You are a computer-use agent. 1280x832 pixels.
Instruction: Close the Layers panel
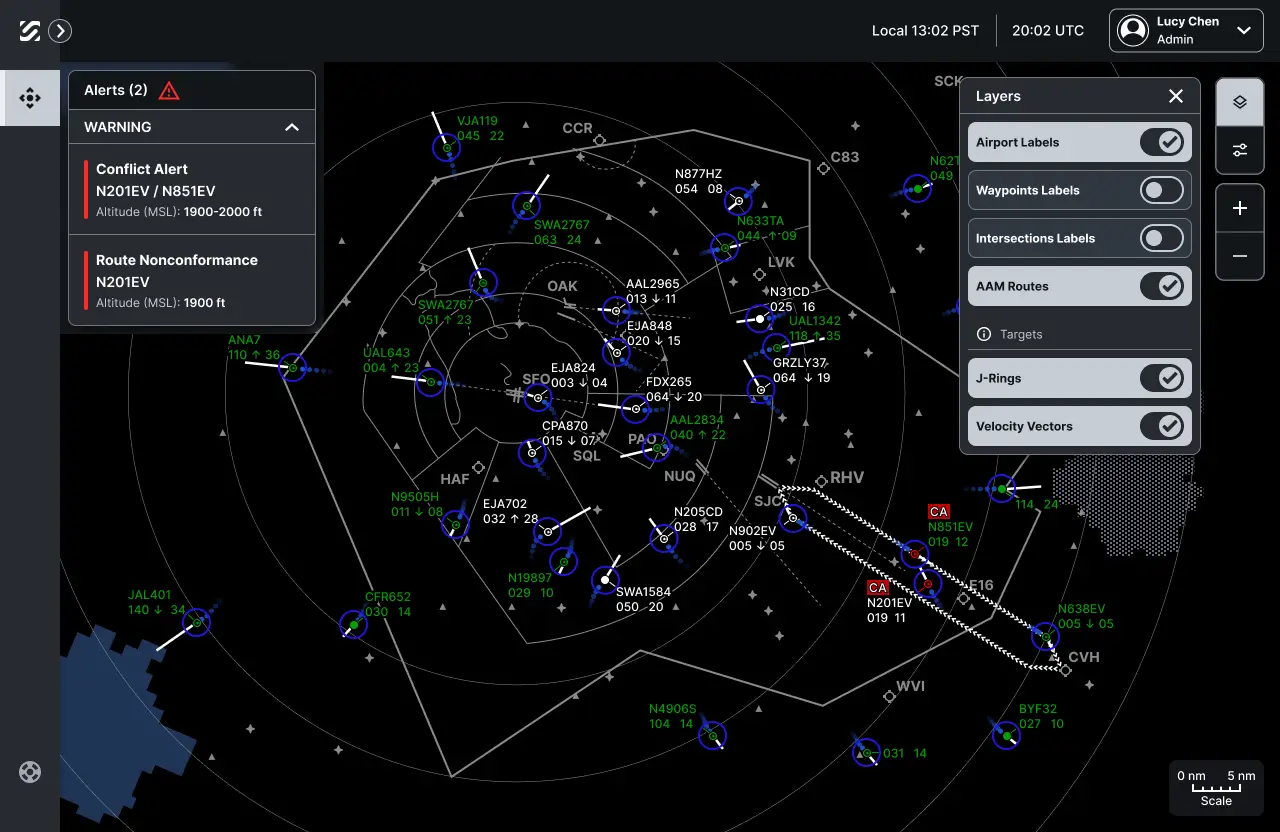click(1176, 96)
